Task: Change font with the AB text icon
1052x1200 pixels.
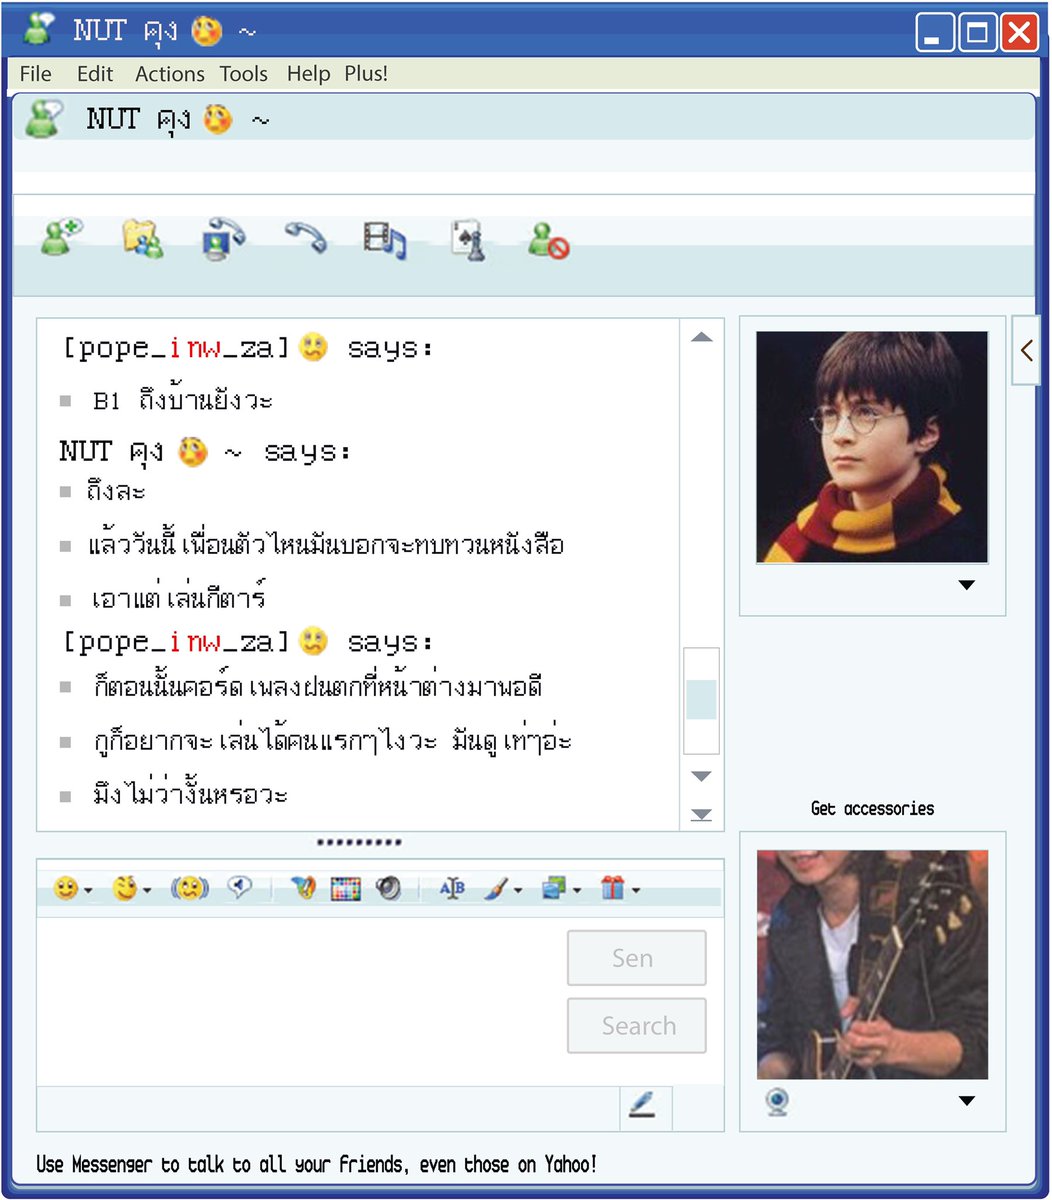Action: click(x=452, y=888)
